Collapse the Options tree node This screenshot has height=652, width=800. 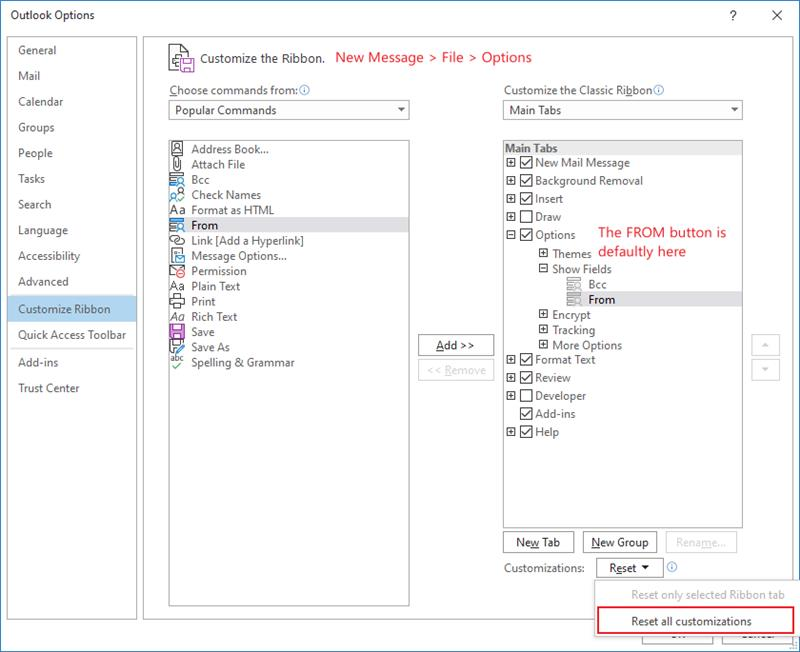[x=511, y=235]
